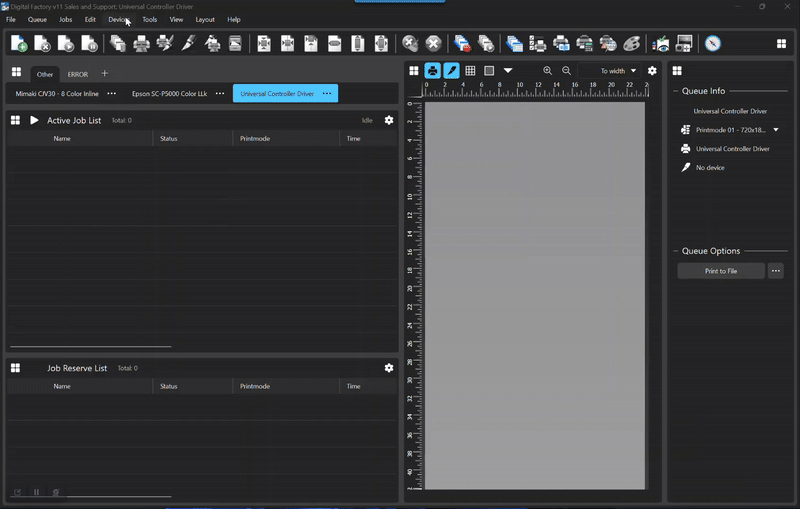
Task: Start the Active Job List play button
Action: click(34, 120)
